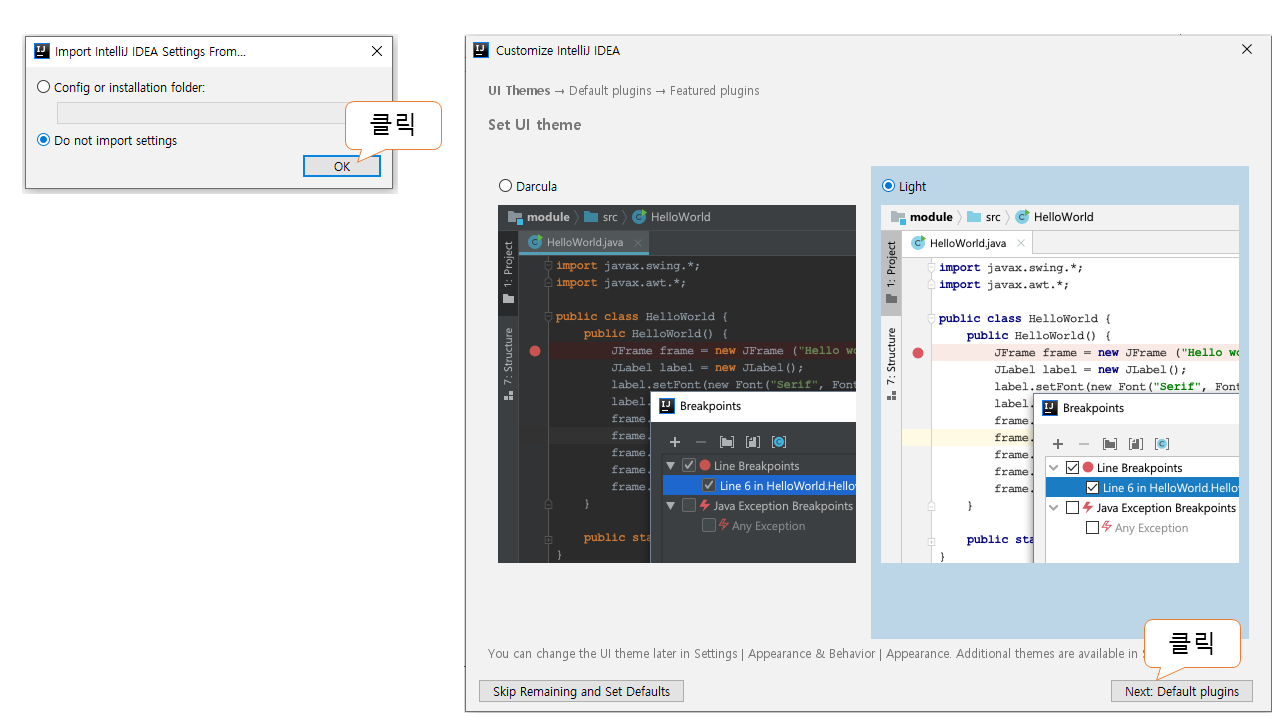Click Skip Remaining and Set Defaults

point(581,691)
